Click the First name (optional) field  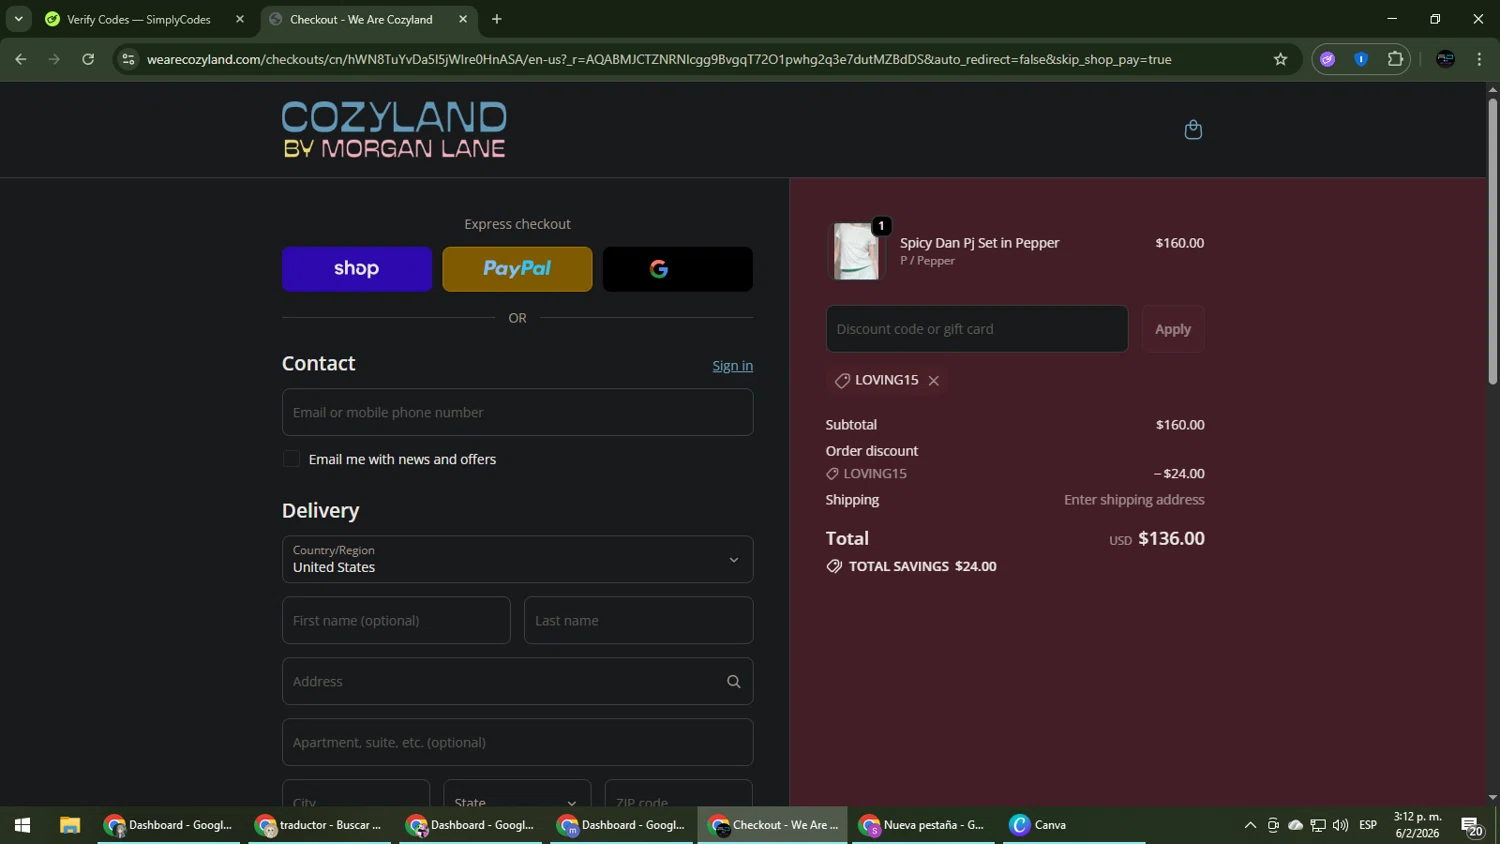click(396, 620)
